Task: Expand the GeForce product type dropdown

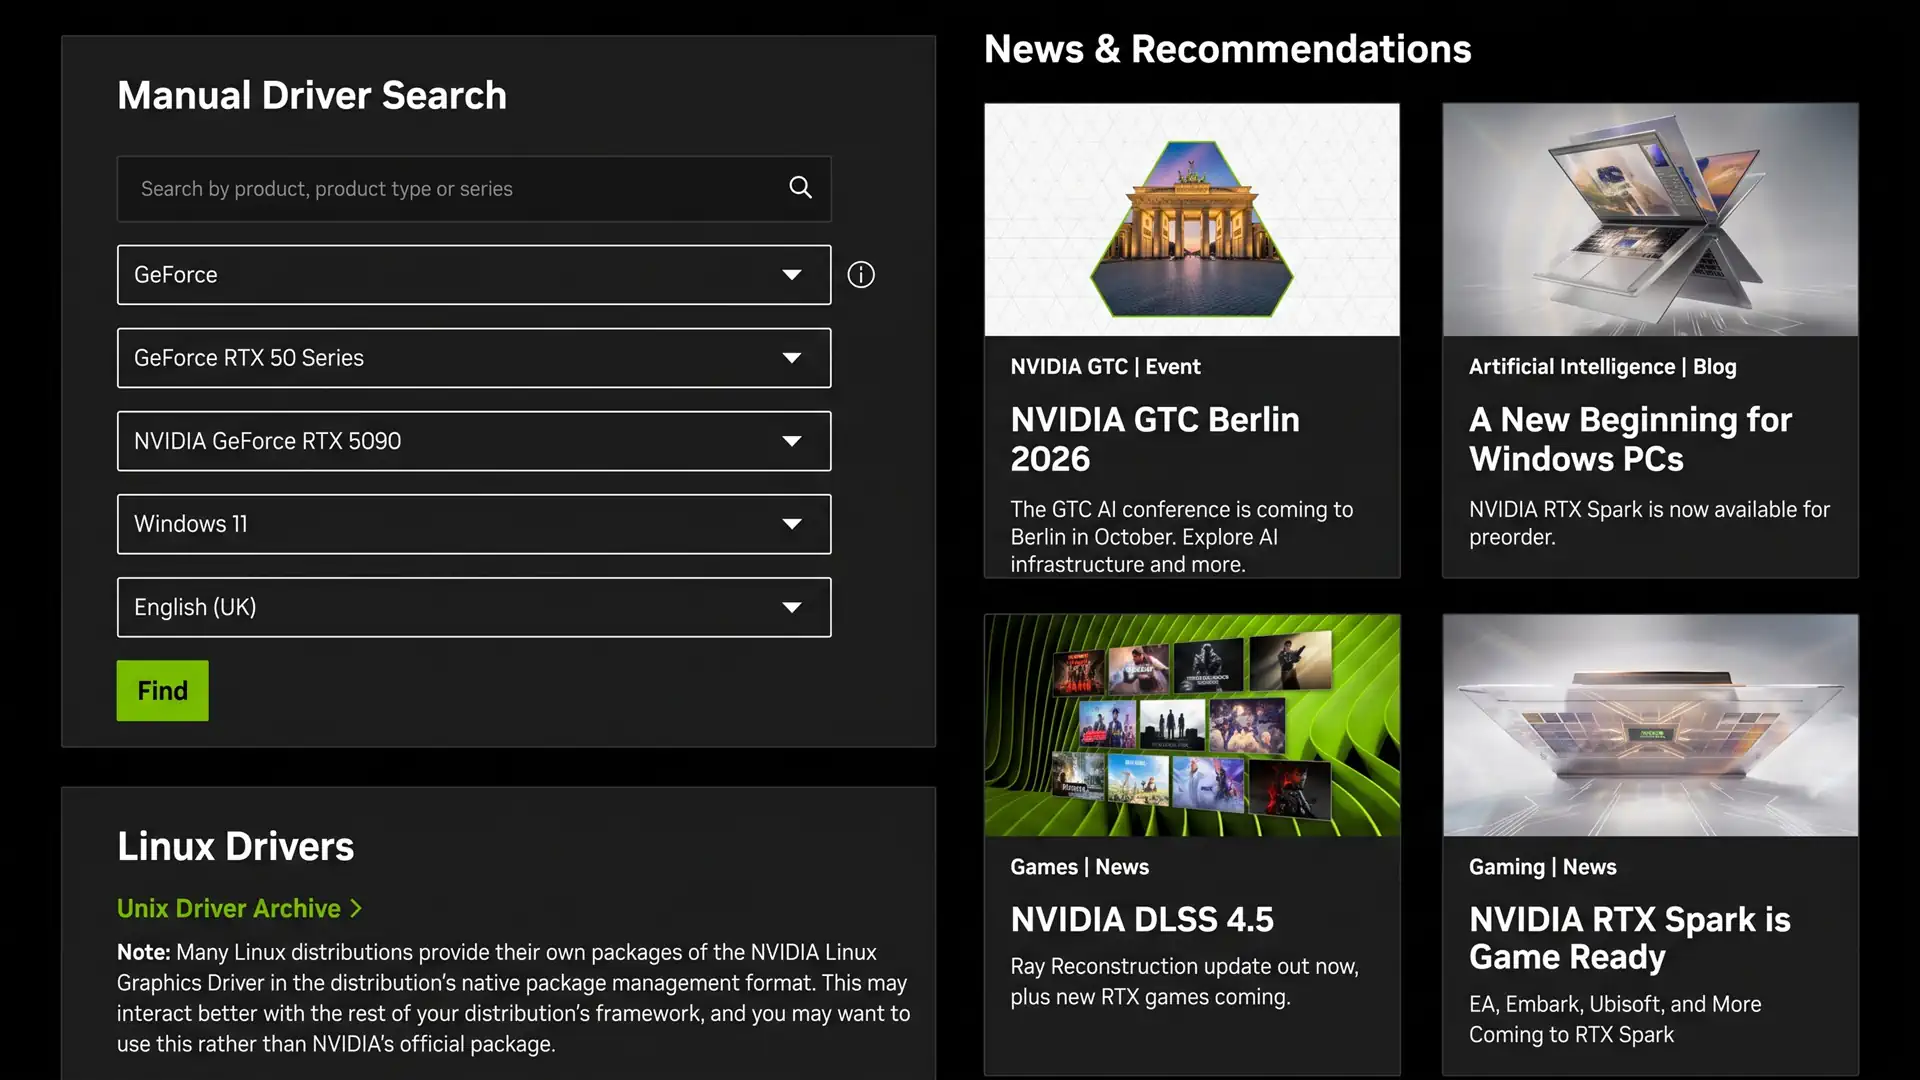Action: (474, 275)
